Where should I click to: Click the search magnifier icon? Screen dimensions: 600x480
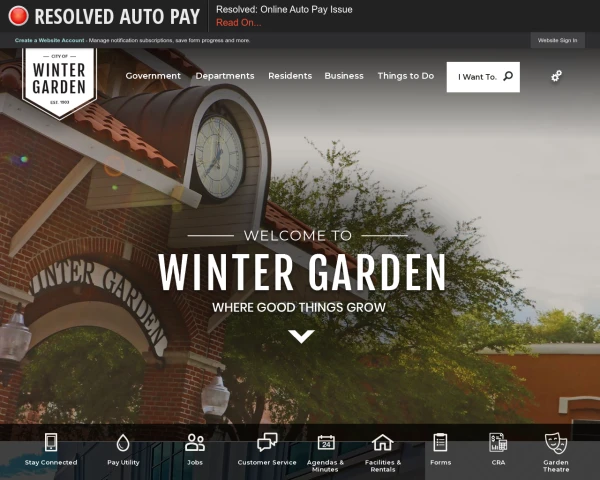(x=508, y=76)
